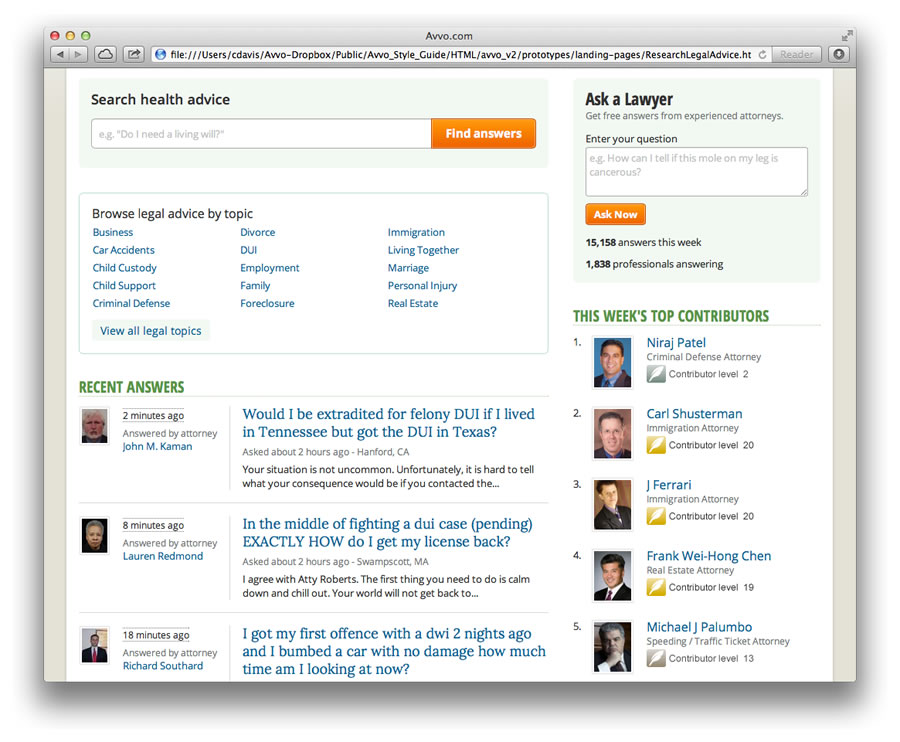900x742 pixels.
Task: Open Michael J Palumbo's contributor profile
Action: [699, 627]
